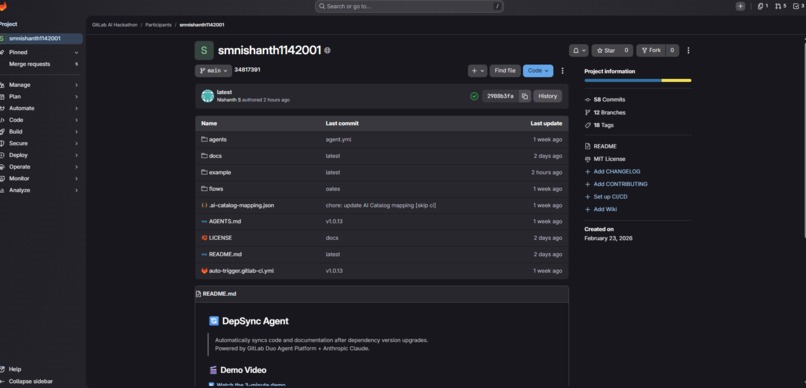The height and width of the screenshot is (388, 806).
Task: Open the Operate sidebar menu
Action: pos(41,167)
